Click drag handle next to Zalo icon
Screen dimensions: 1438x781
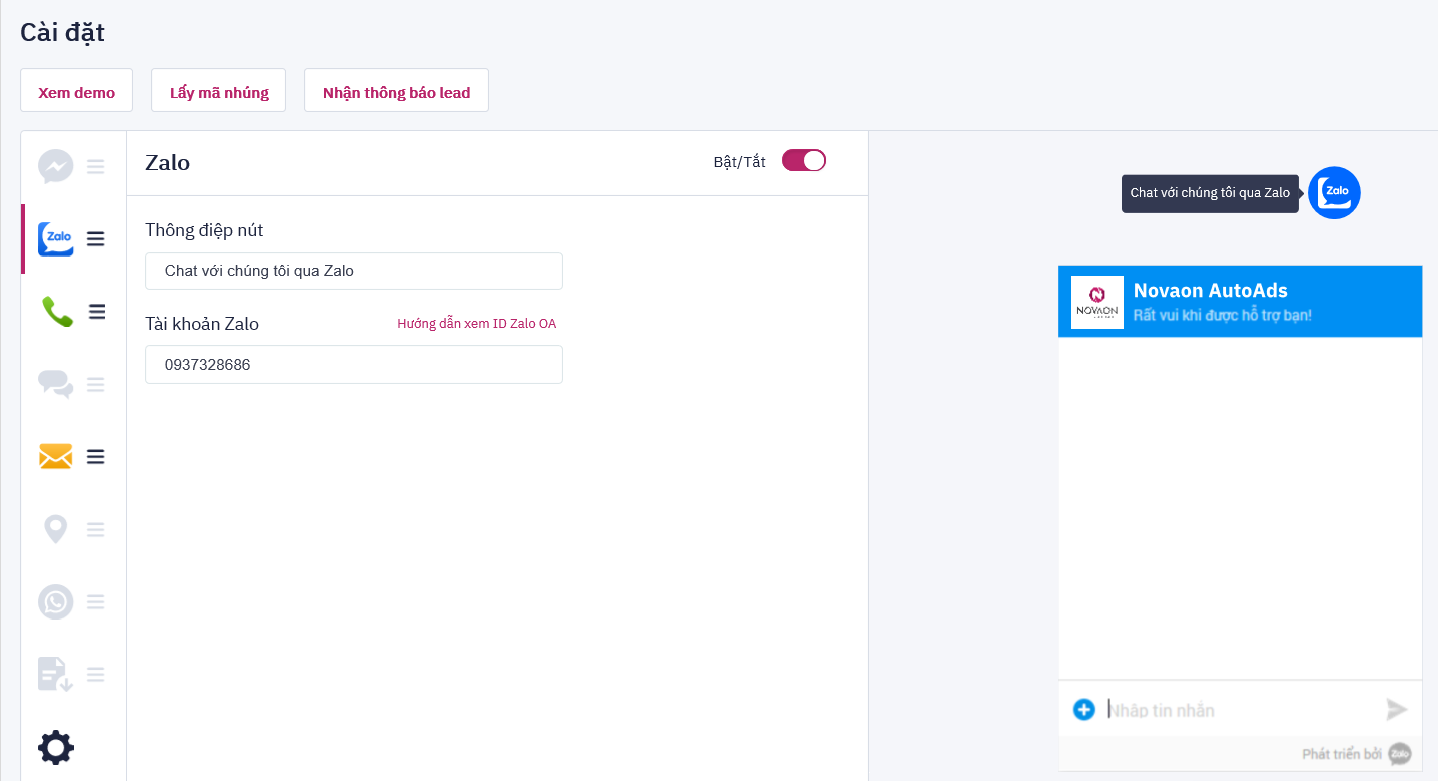(x=96, y=239)
